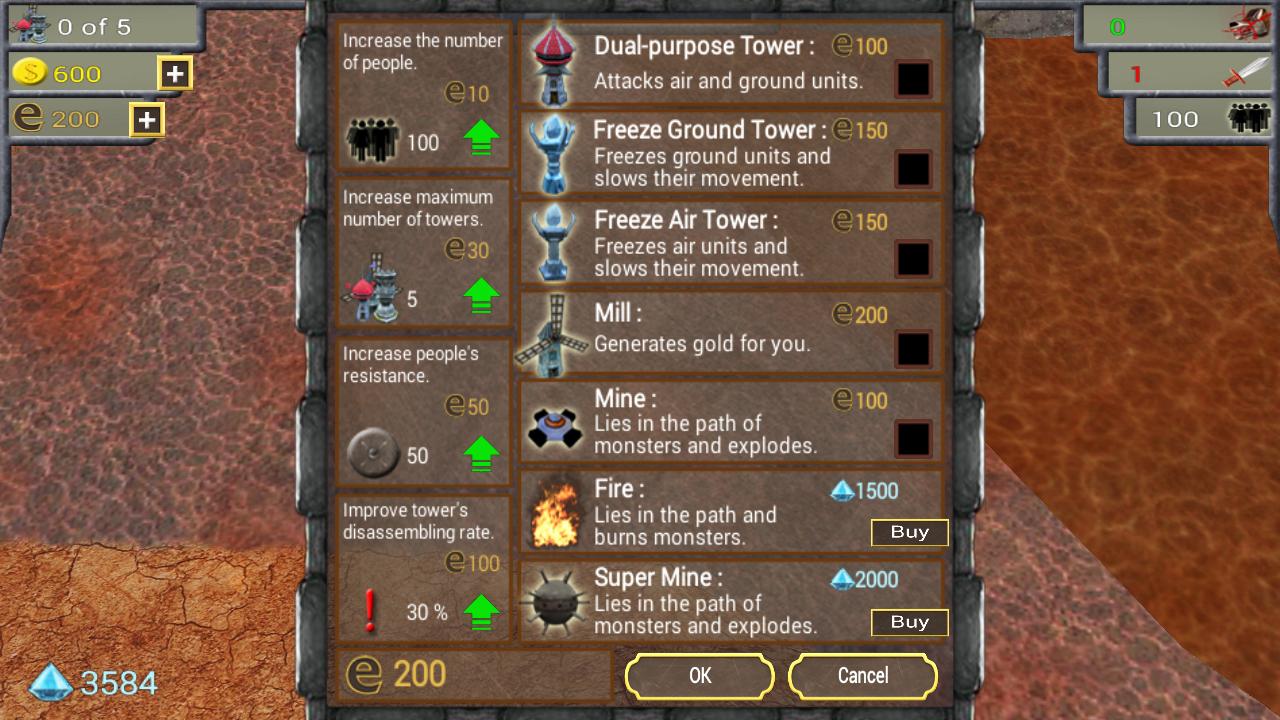Toggle the Mine checkbox
1280x720 pixels.
coord(913,439)
